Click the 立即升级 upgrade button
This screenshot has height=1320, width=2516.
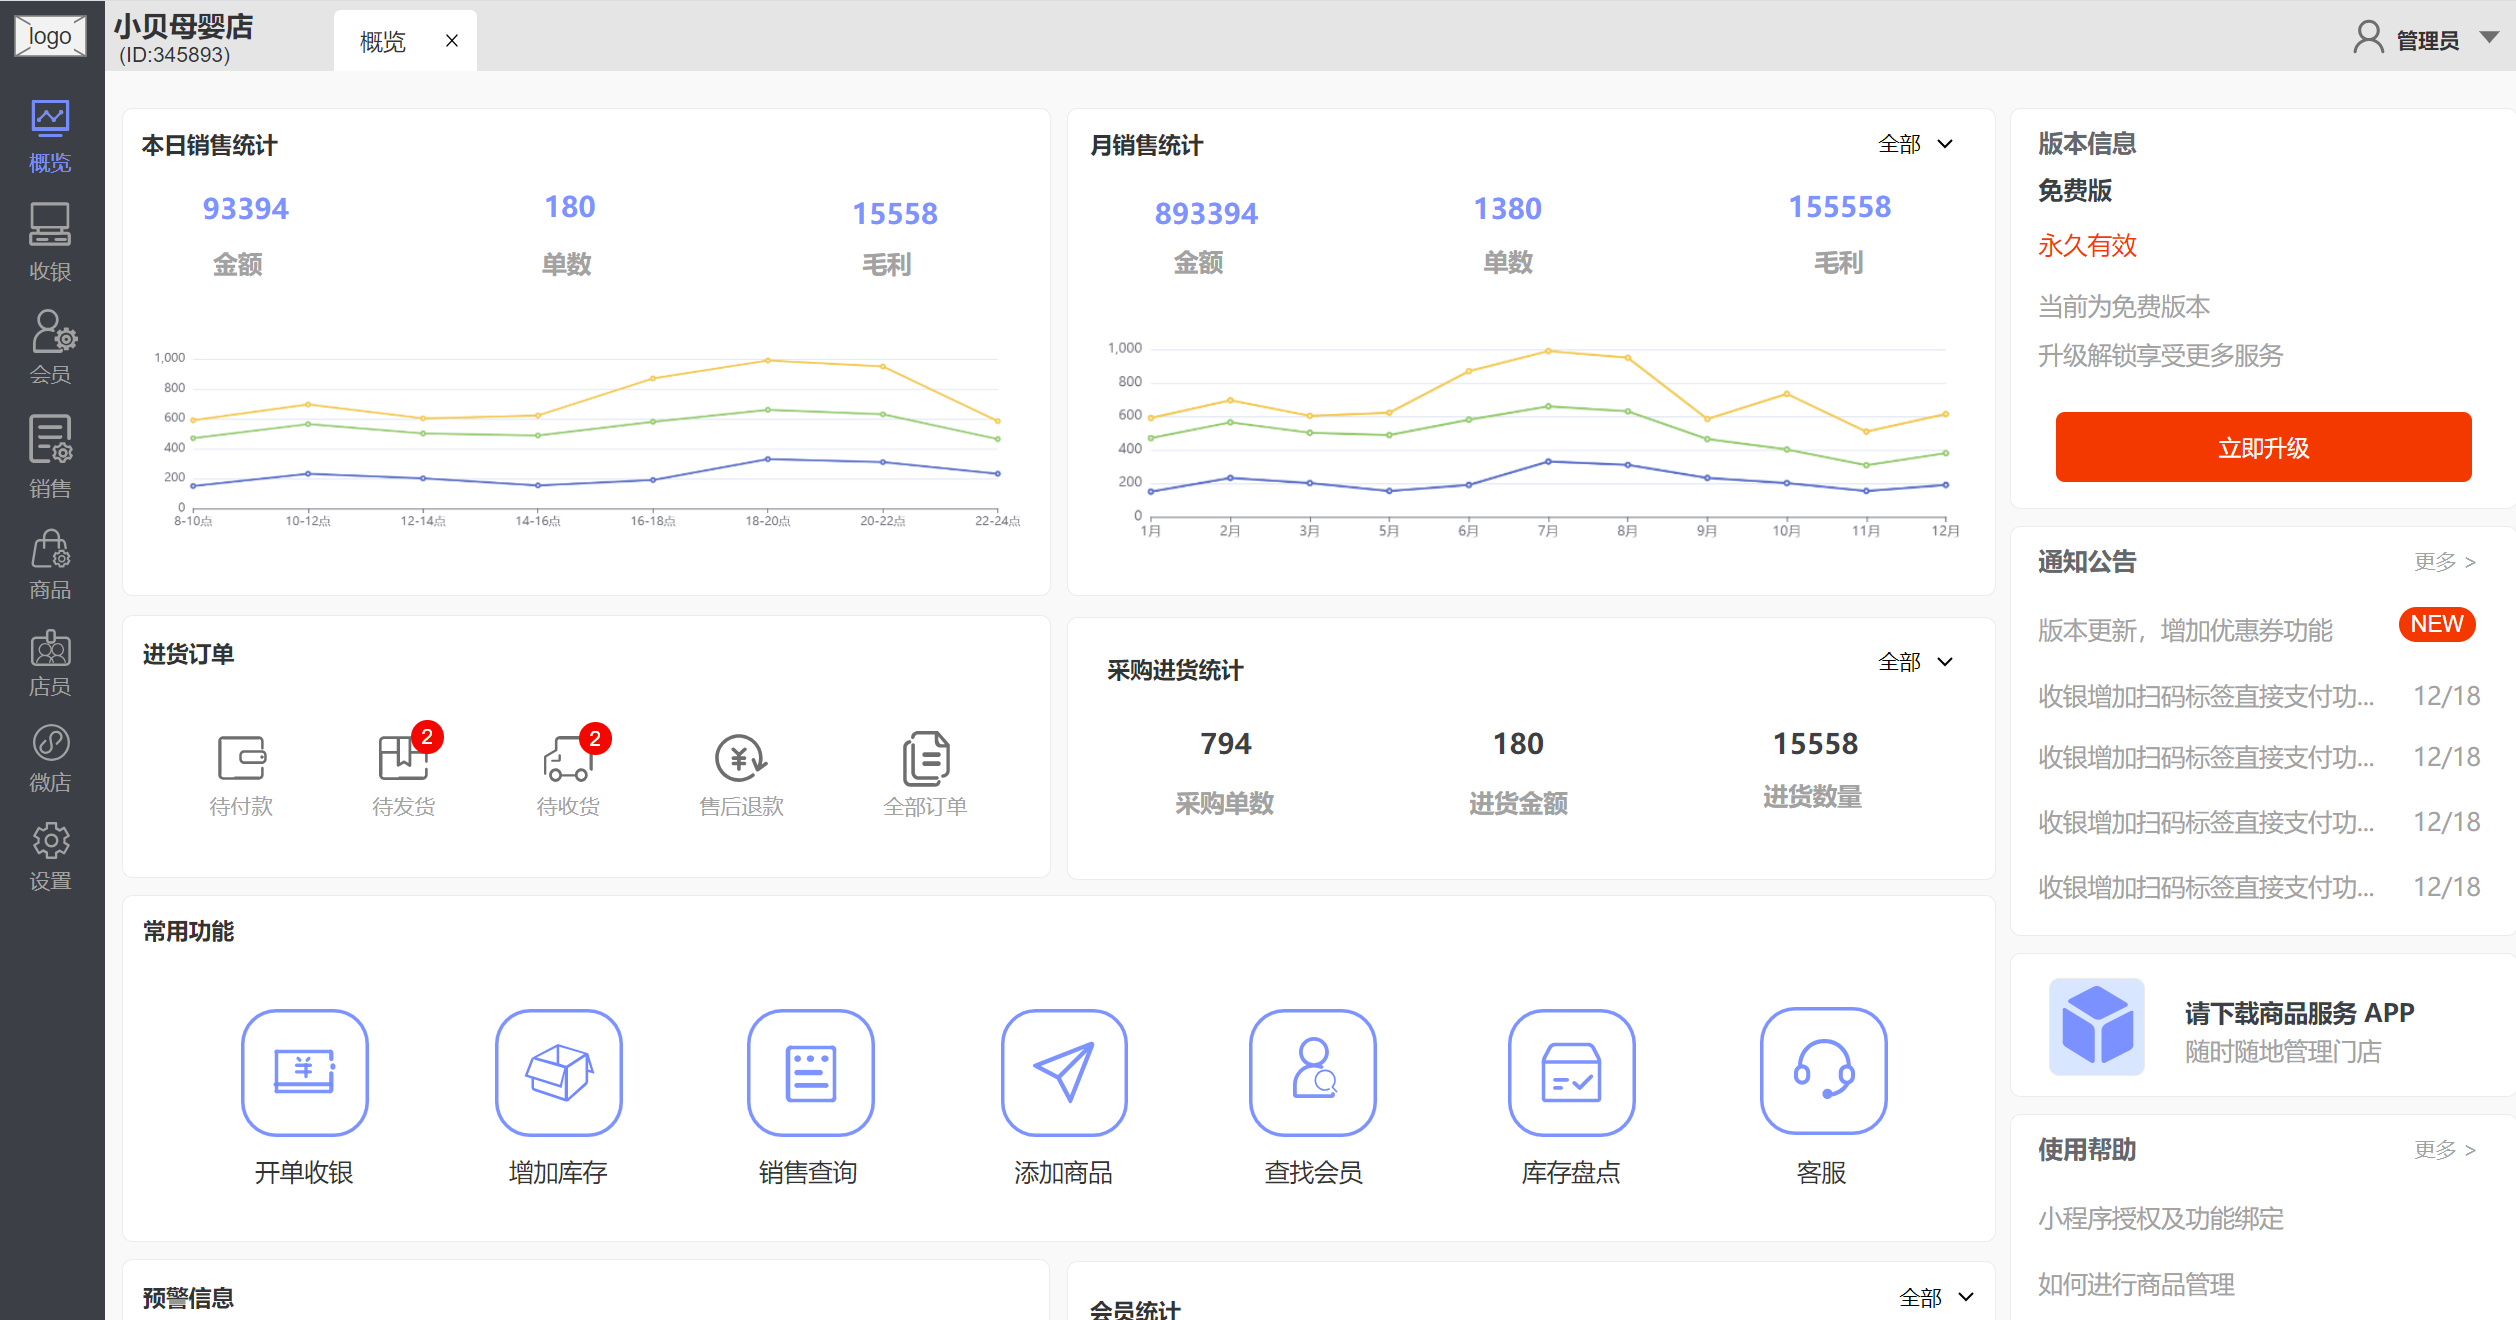[2263, 447]
